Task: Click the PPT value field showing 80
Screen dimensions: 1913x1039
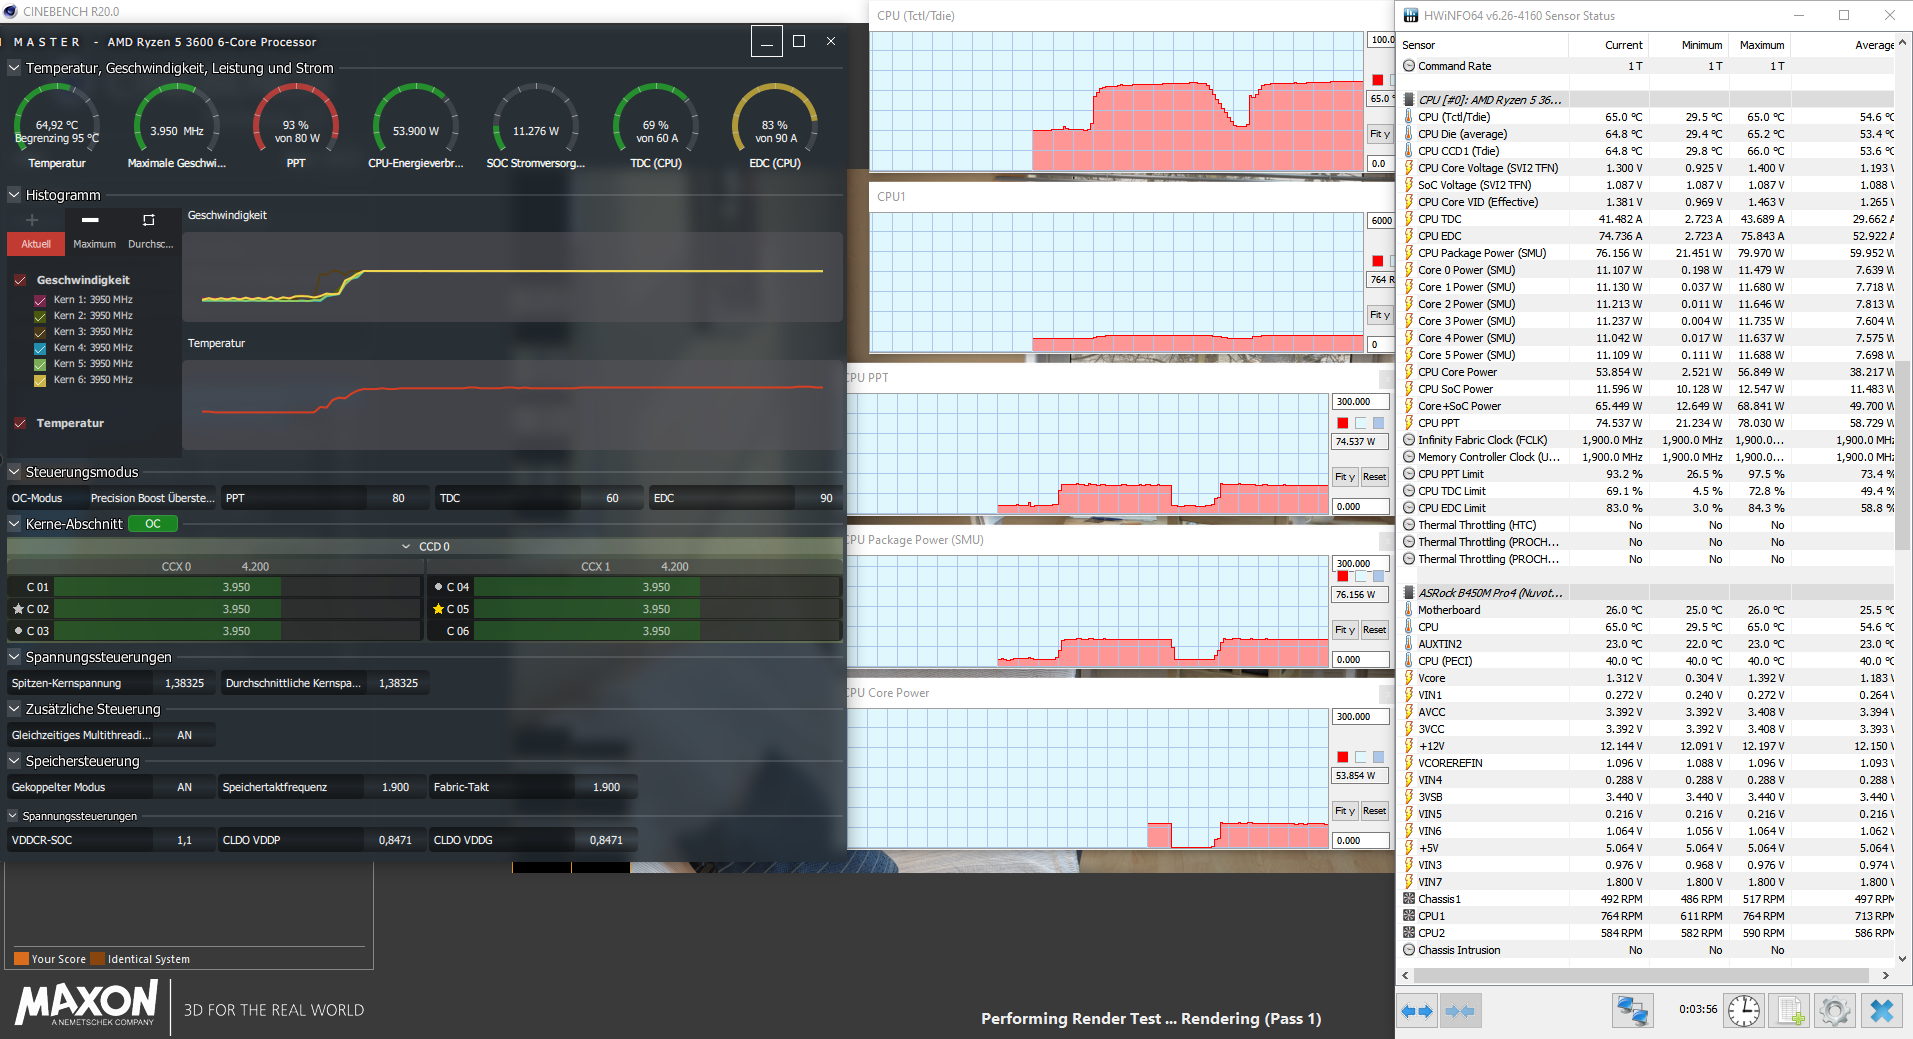Action: (x=398, y=498)
